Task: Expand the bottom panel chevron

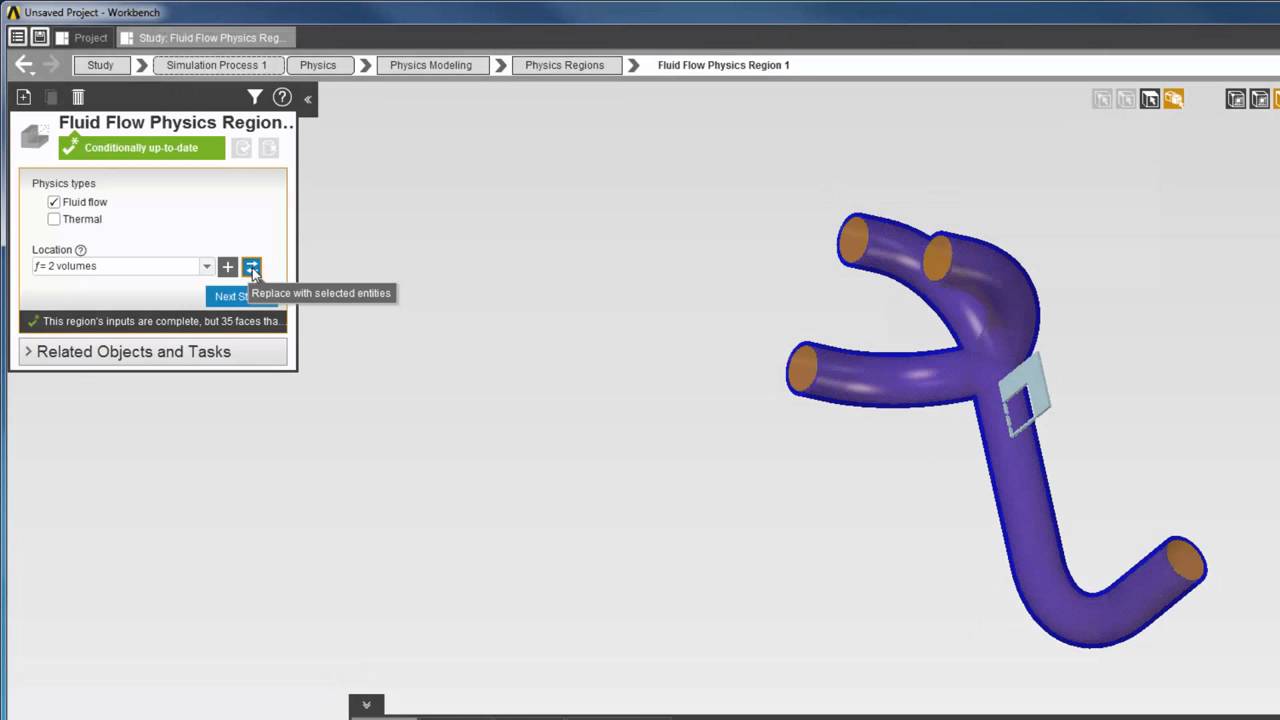Action: pos(366,705)
